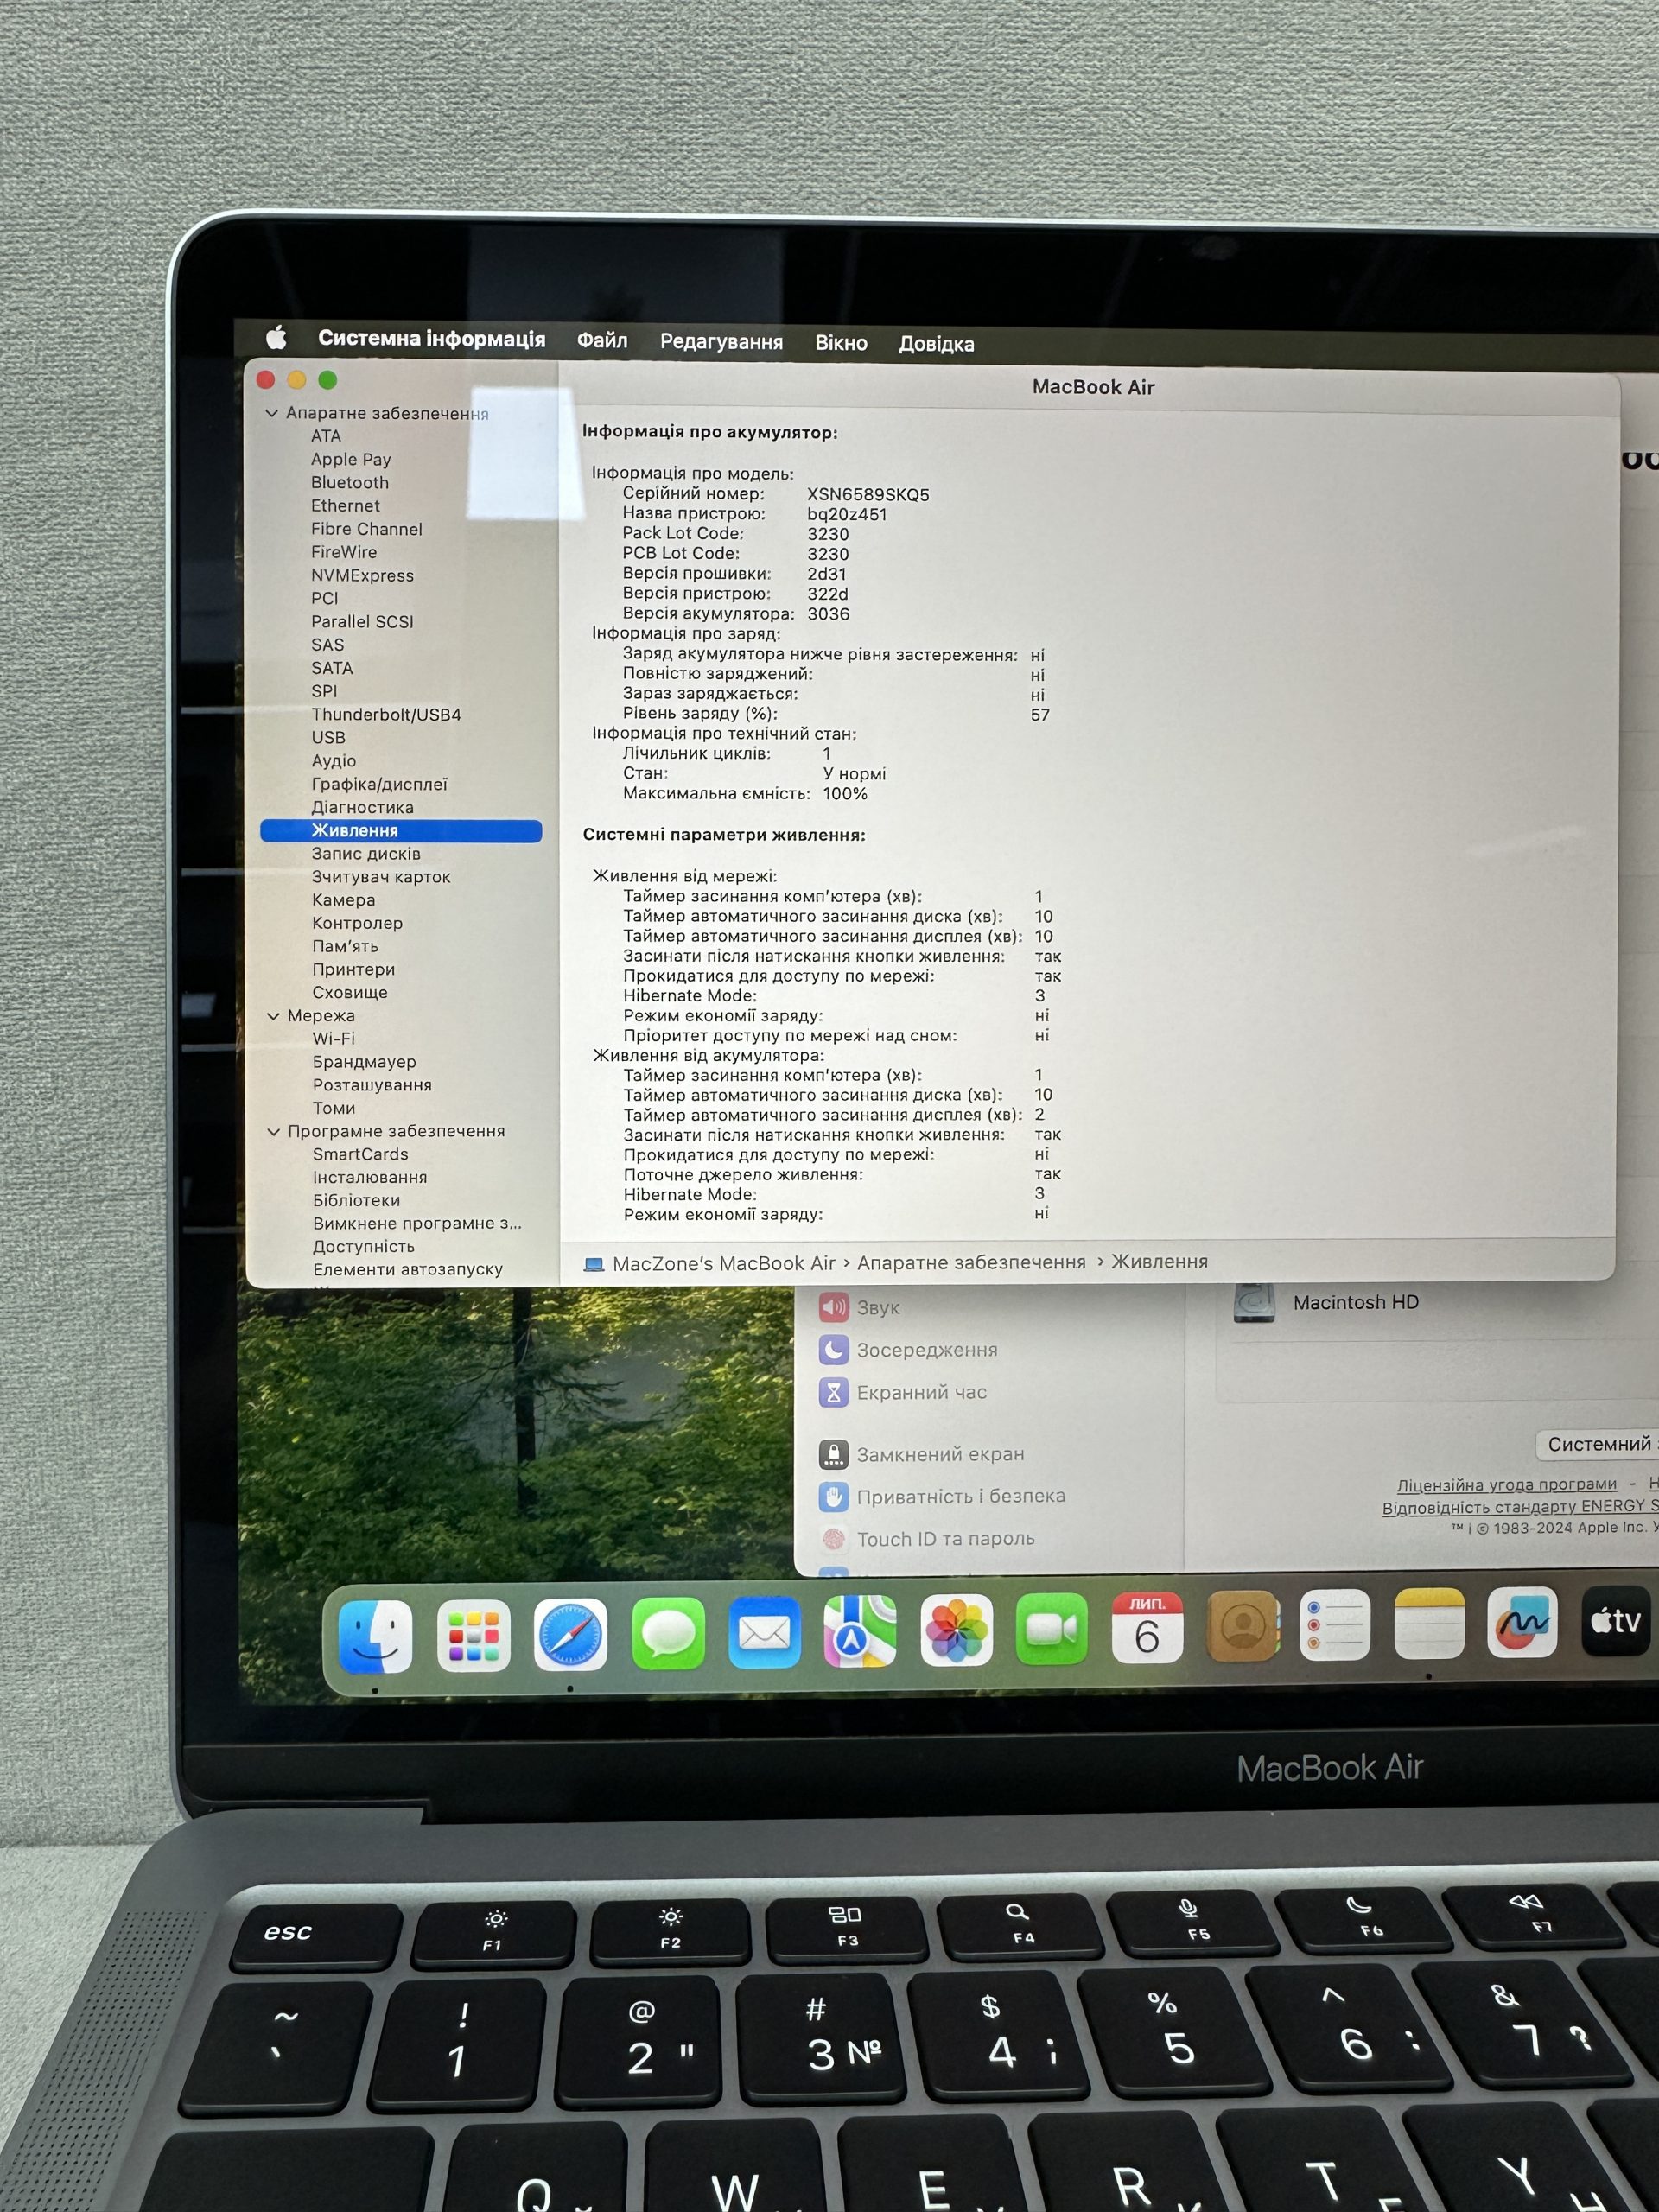1659x2212 pixels.
Task: Click Ліцензійна угода програми link
Action: pyautogui.click(x=1506, y=1485)
